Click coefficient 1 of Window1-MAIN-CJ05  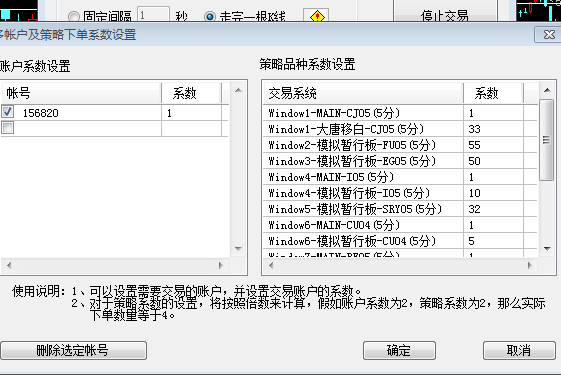coord(493,113)
